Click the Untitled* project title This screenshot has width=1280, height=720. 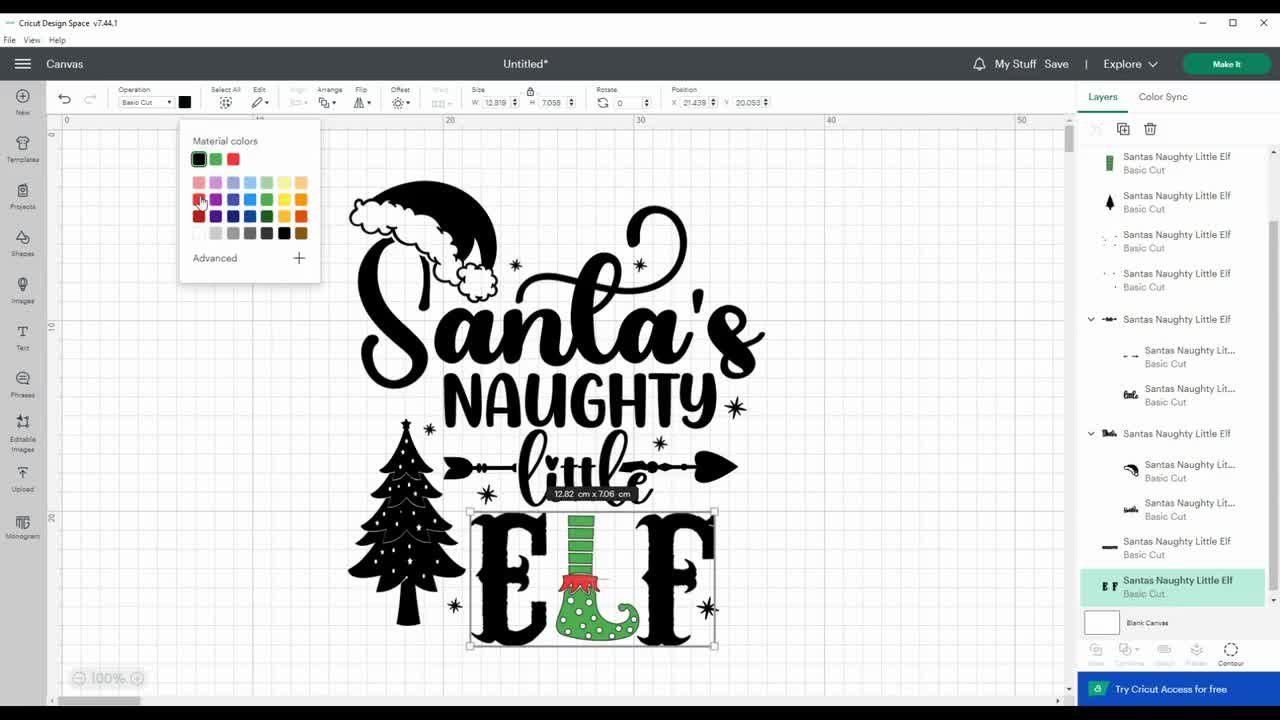tap(525, 64)
